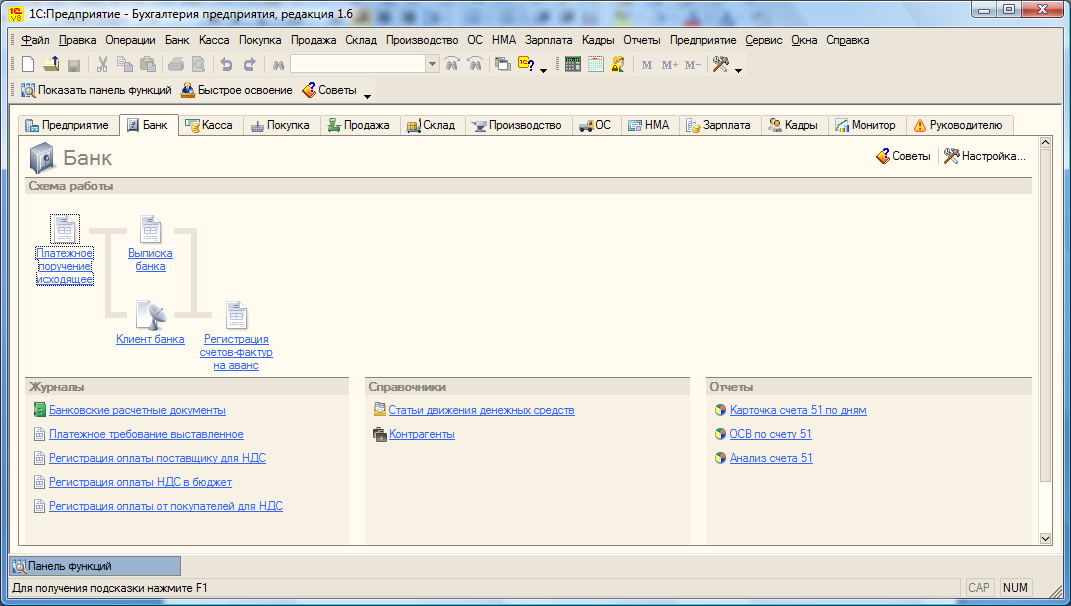The width and height of the screenshot is (1071, 606).
Task: Select Панель функций window in bottom bar
Action: coord(96,566)
